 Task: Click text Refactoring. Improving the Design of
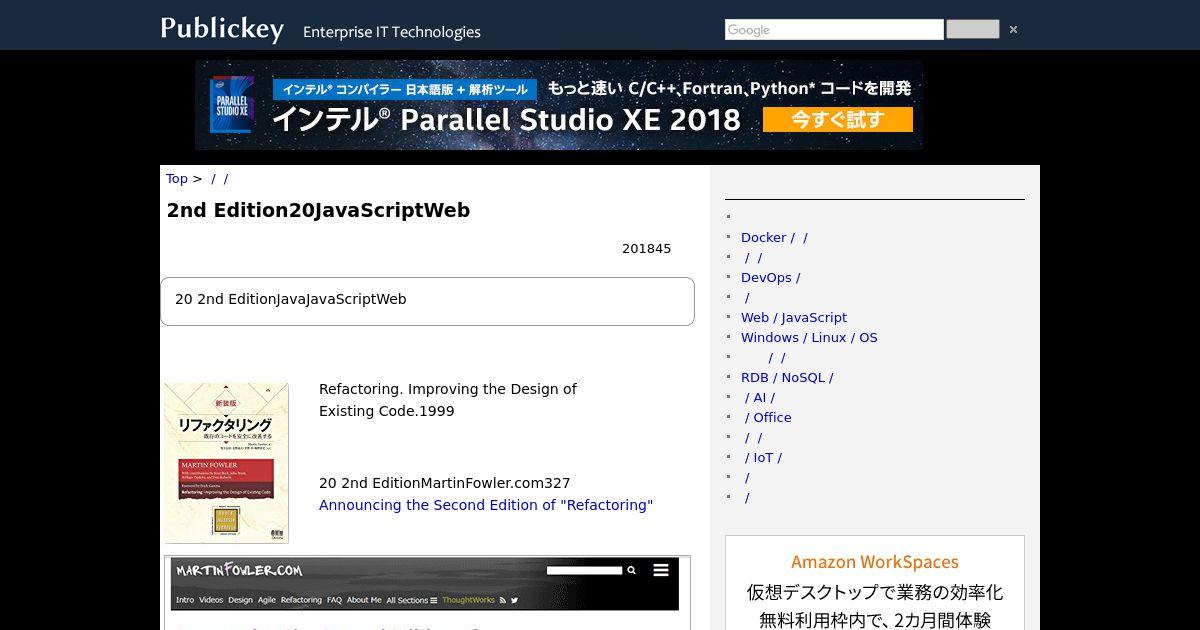coord(448,389)
